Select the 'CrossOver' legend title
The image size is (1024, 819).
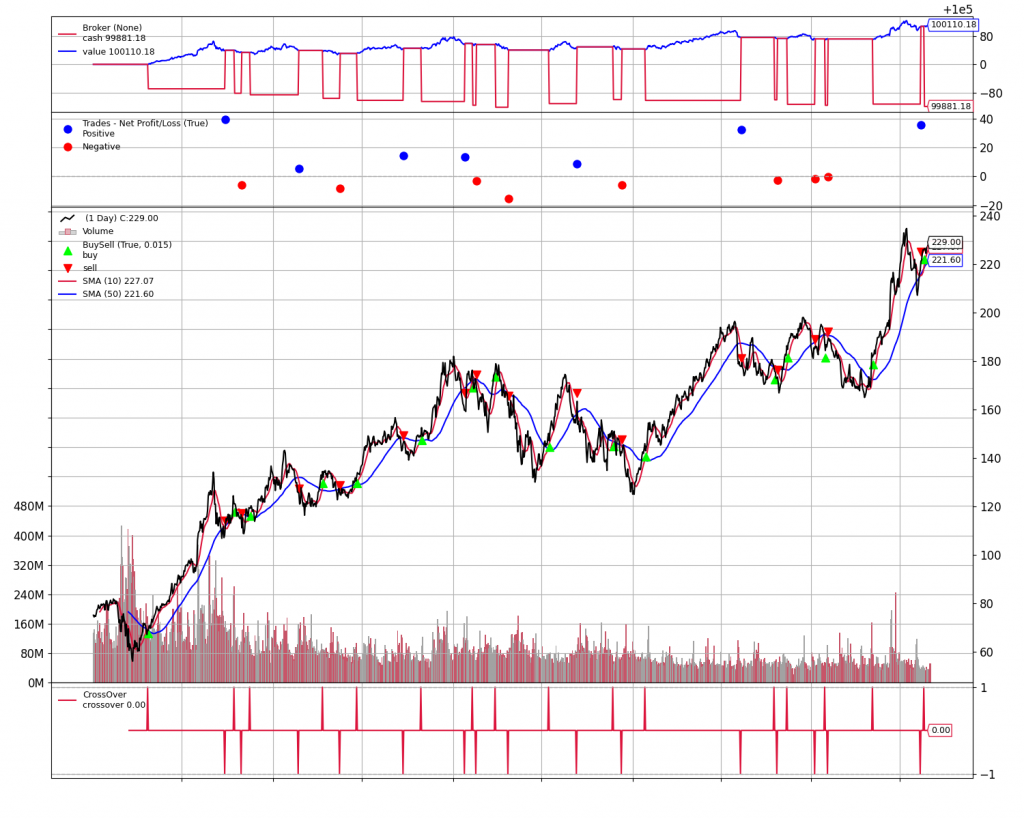(104, 695)
